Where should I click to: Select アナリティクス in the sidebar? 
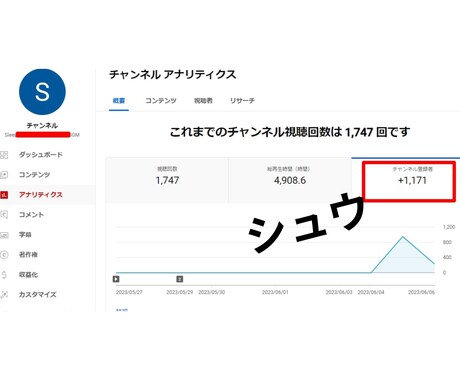click(41, 195)
